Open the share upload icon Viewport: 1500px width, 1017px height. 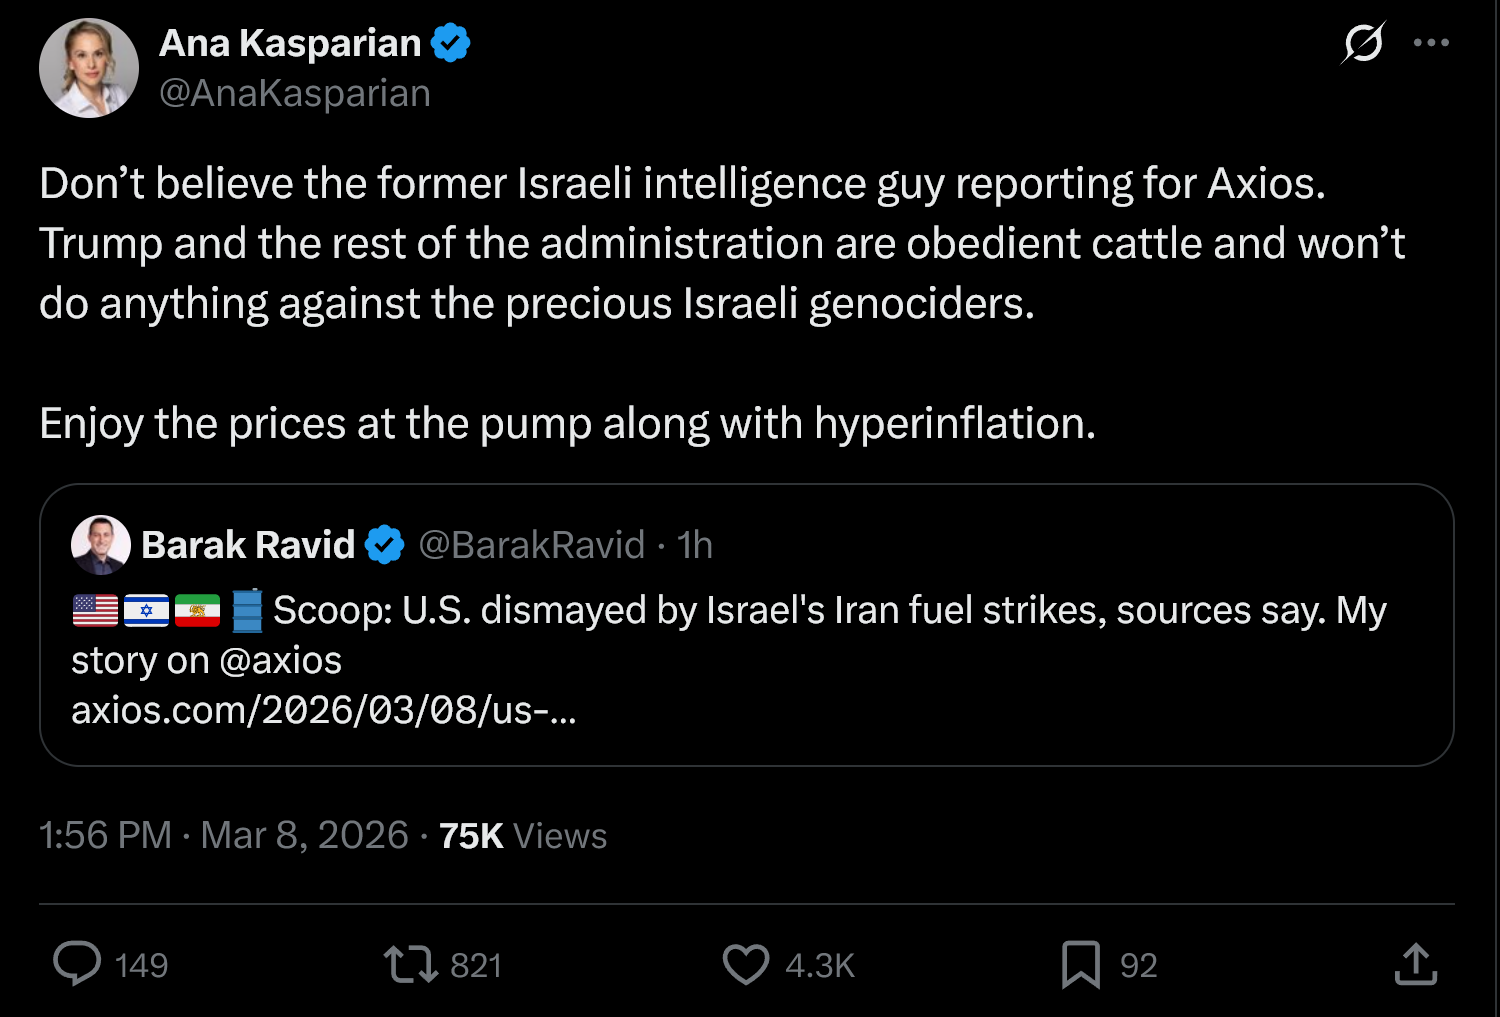coord(1415,964)
